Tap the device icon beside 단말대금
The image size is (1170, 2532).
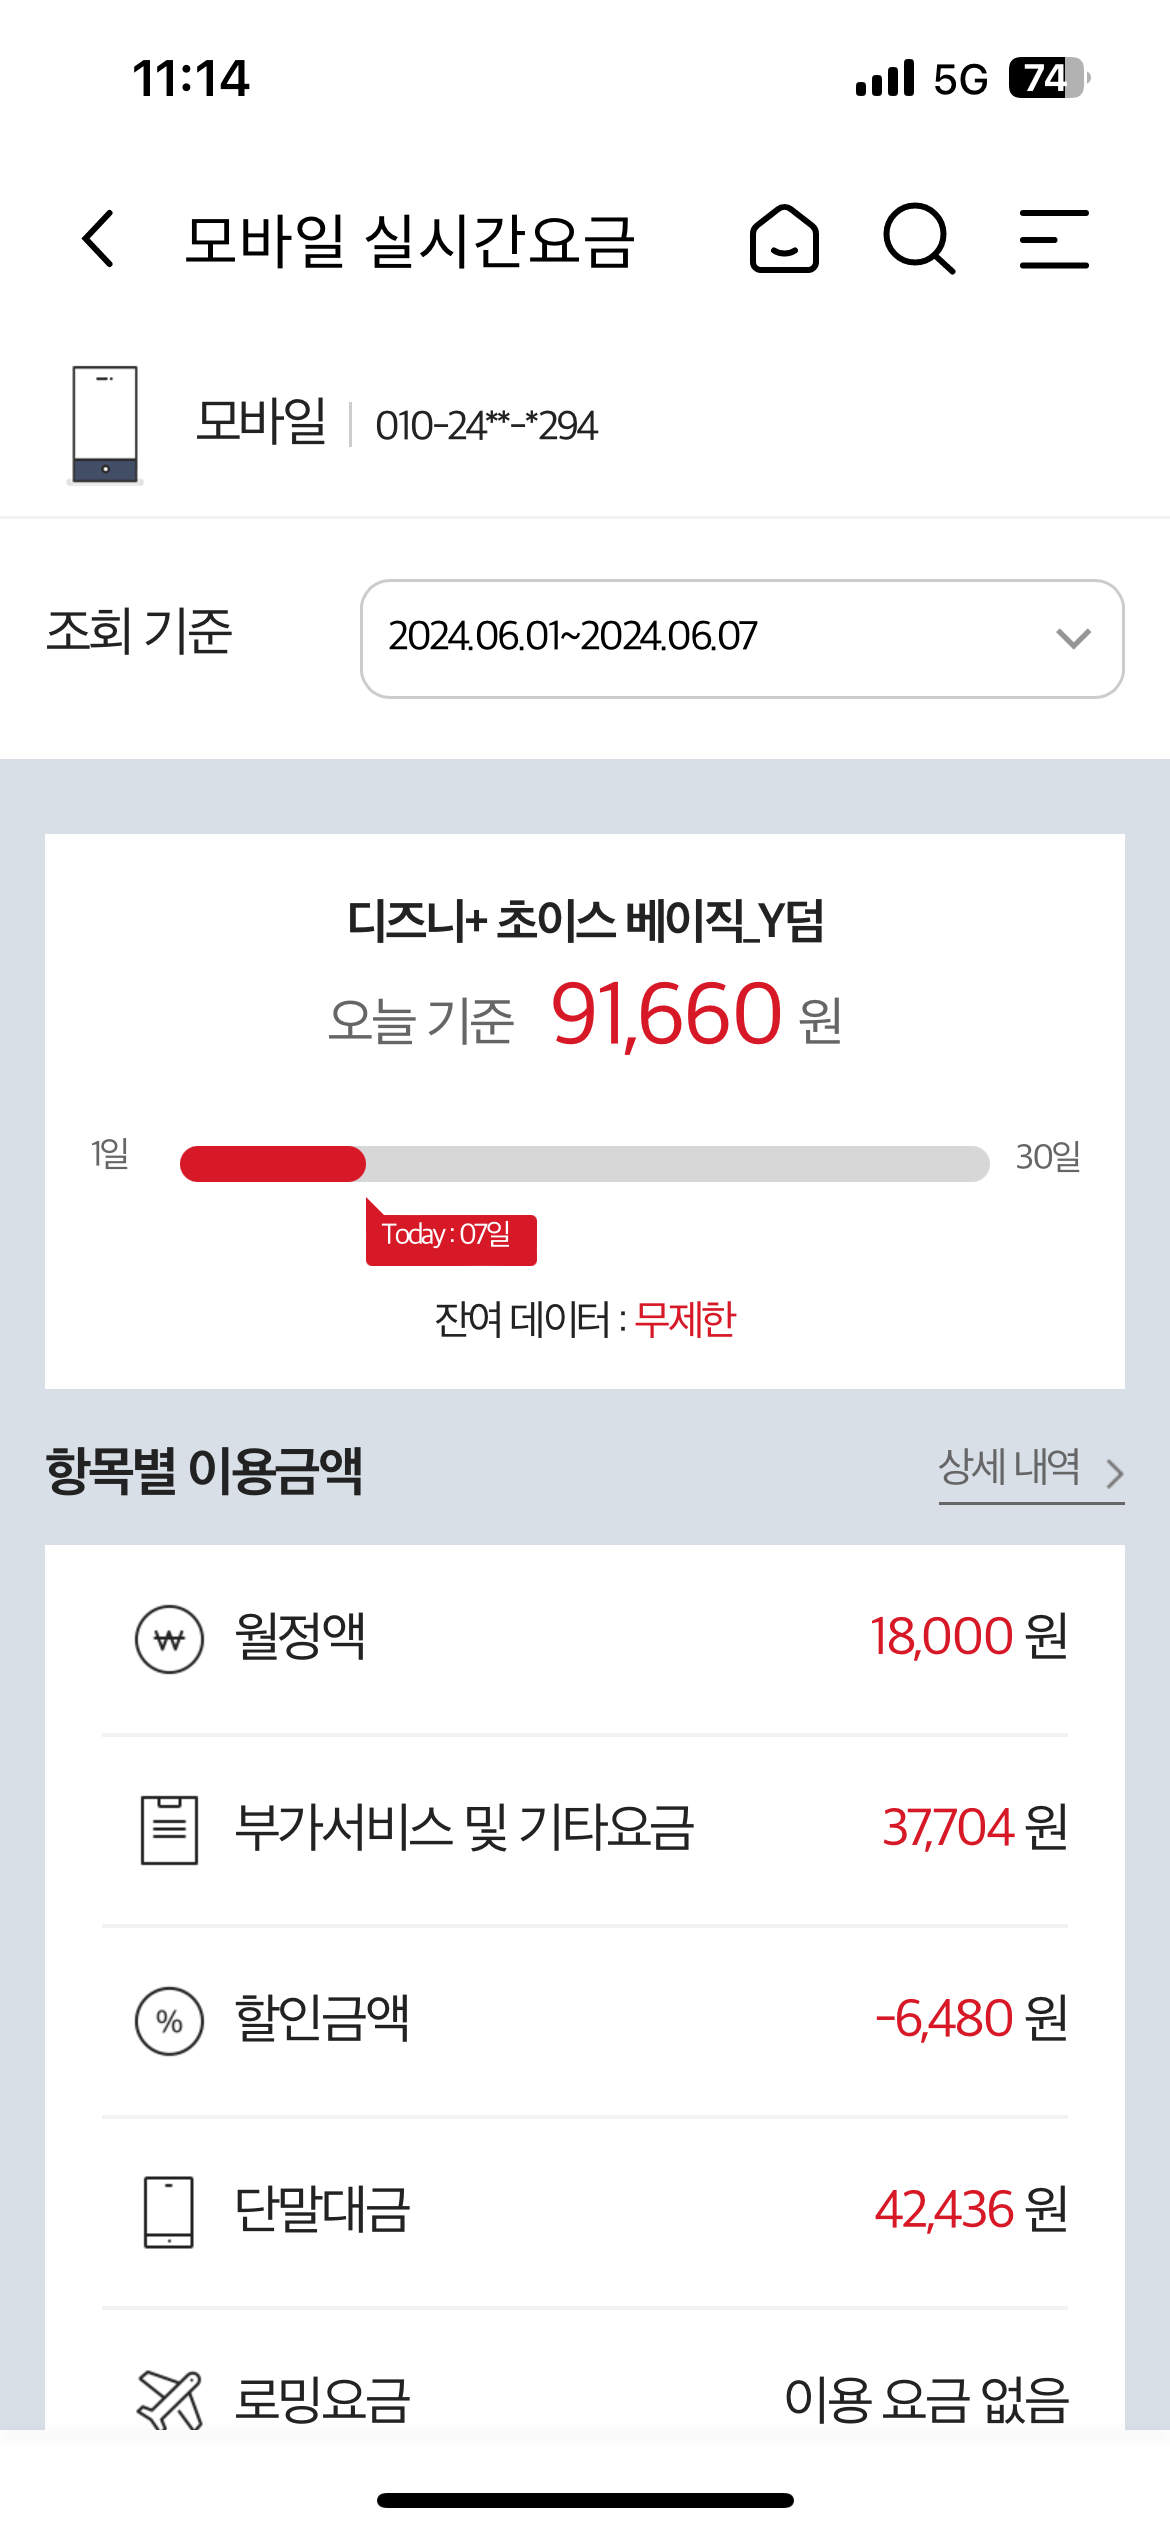[x=169, y=2211]
